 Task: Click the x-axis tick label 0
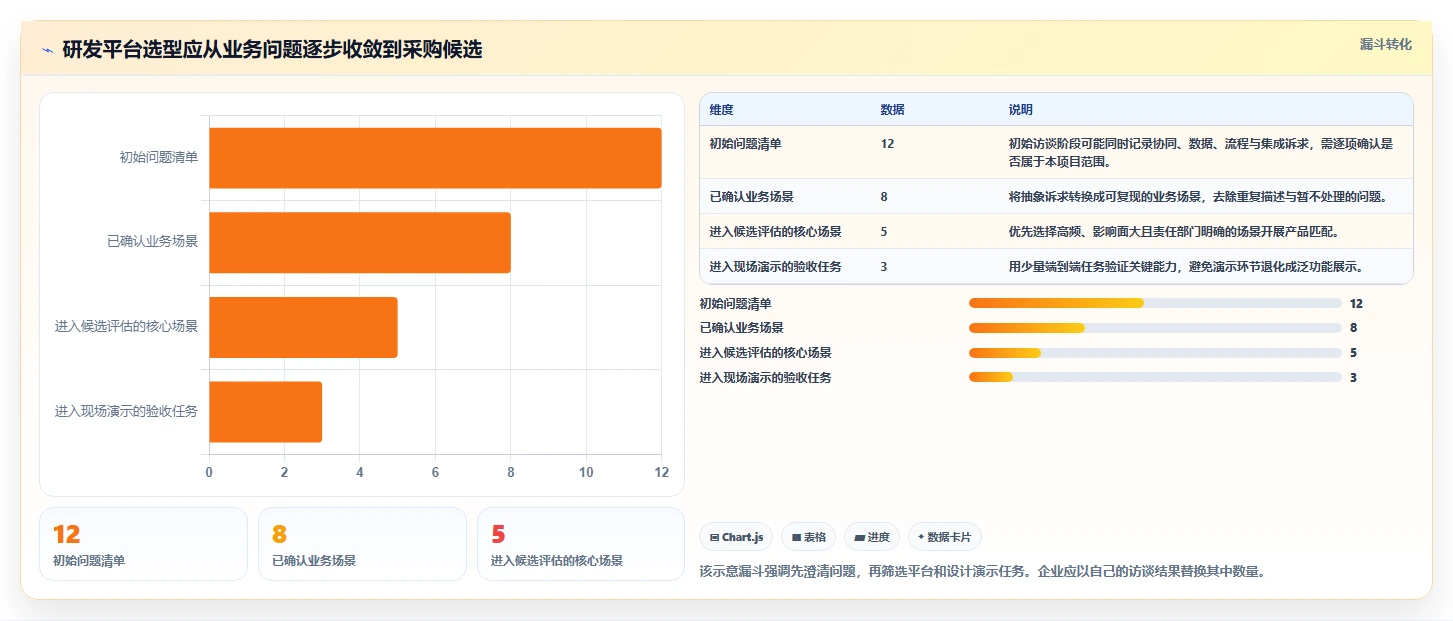(209, 473)
